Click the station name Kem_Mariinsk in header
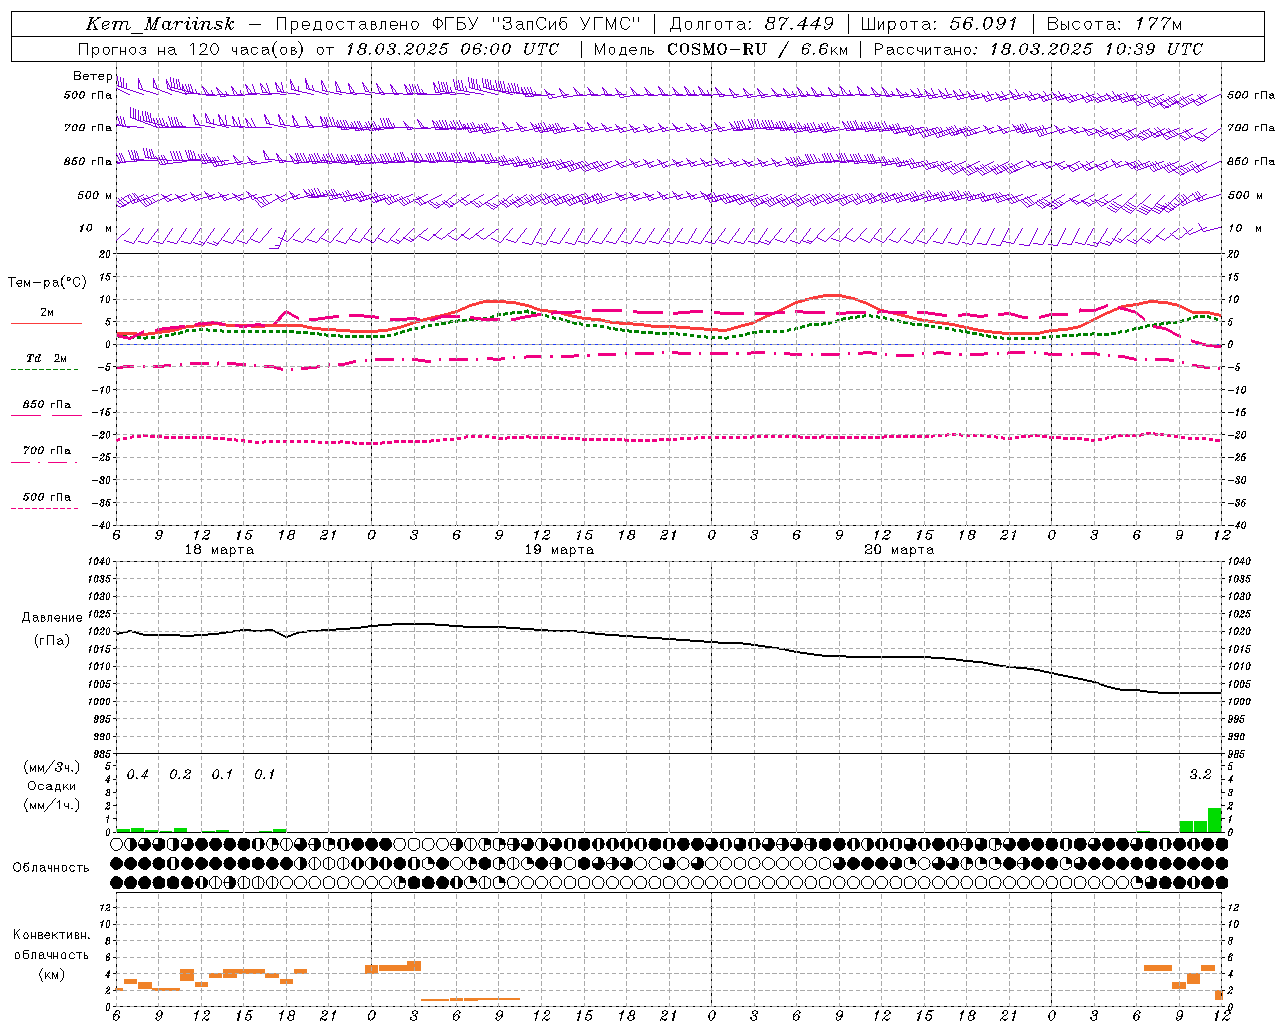 coord(160,24)
